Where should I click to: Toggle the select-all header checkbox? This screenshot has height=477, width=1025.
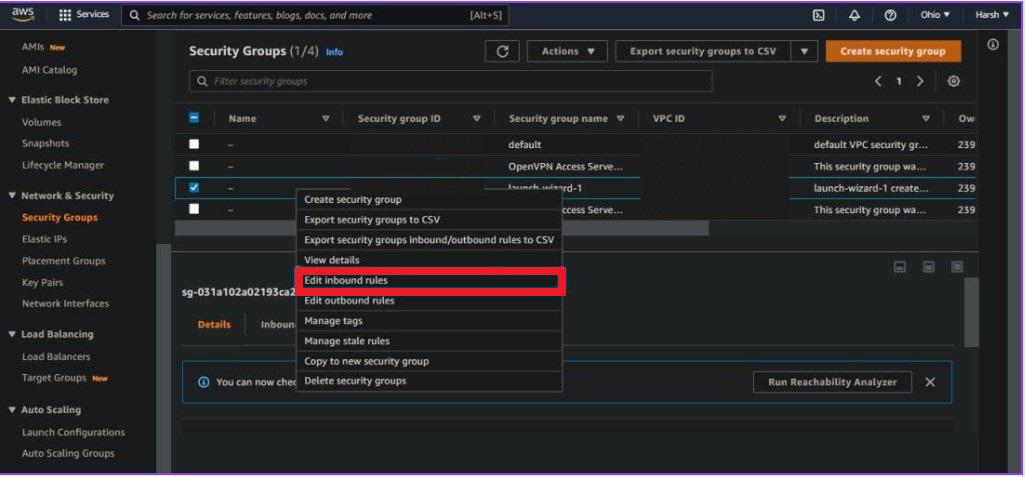point(194,118)
